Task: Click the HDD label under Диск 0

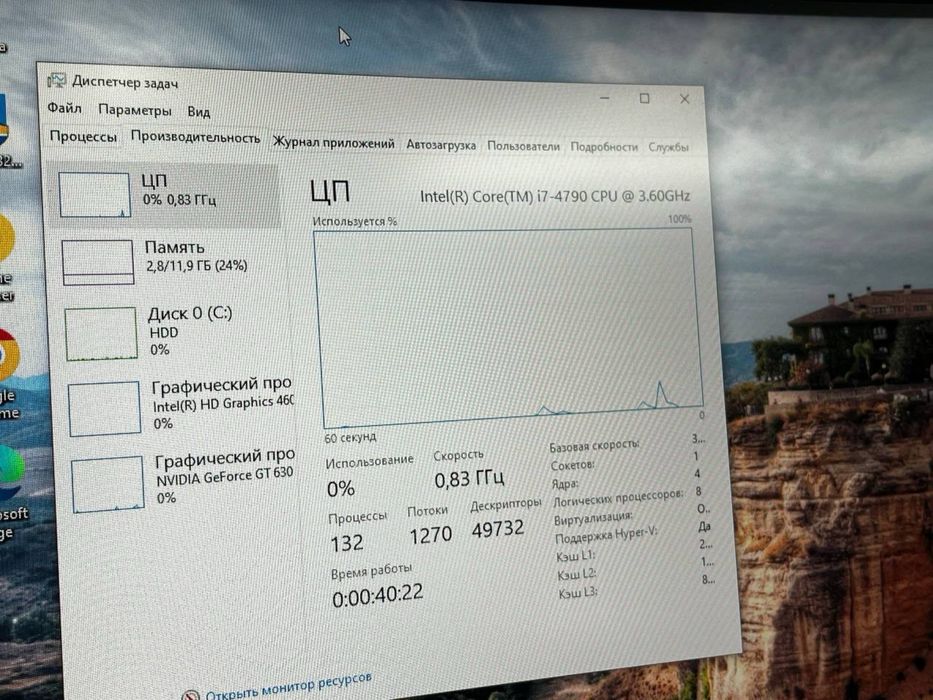Action: click(x=164, y=332)
